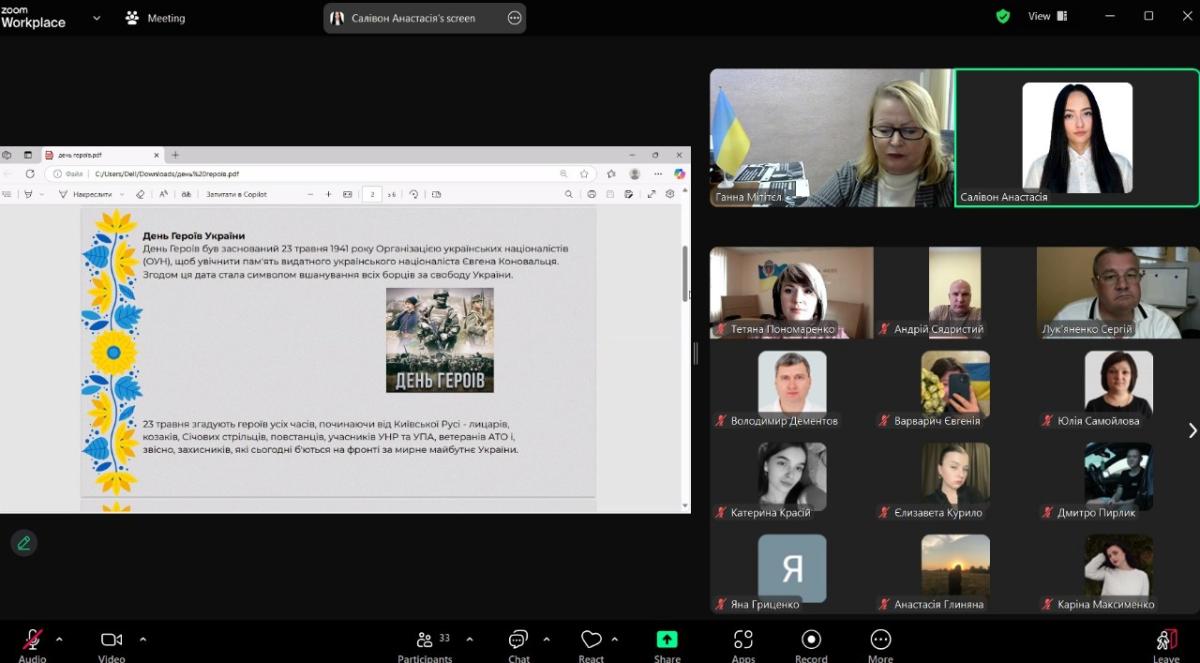The width and height of the screenshot is (1200, 663).
Task: Start recording with the Record button
Action: 811,642
